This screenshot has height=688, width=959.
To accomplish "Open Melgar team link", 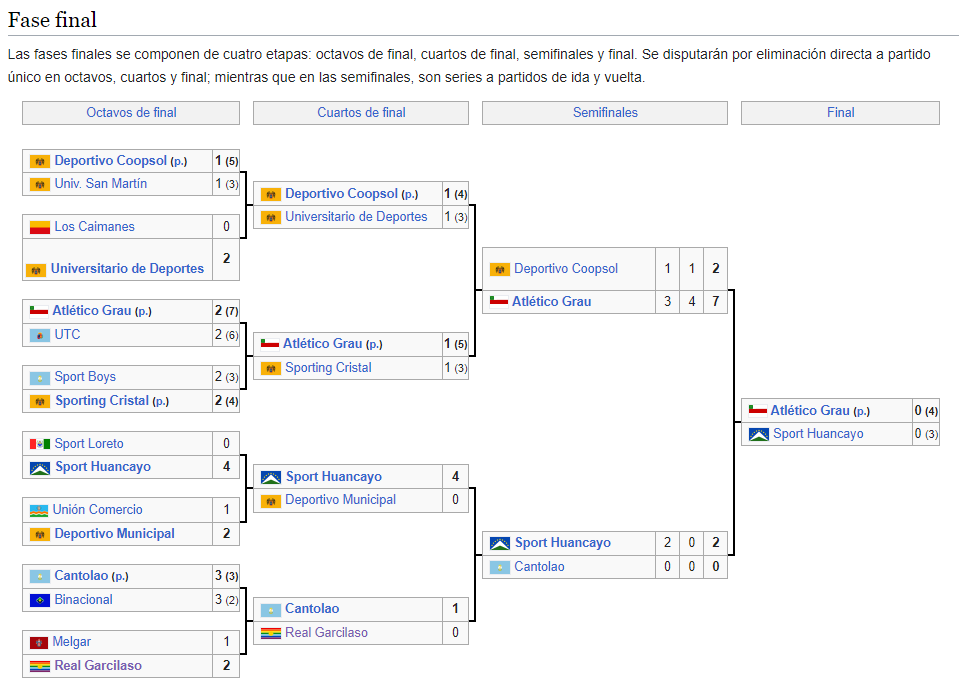I will 72,642.
